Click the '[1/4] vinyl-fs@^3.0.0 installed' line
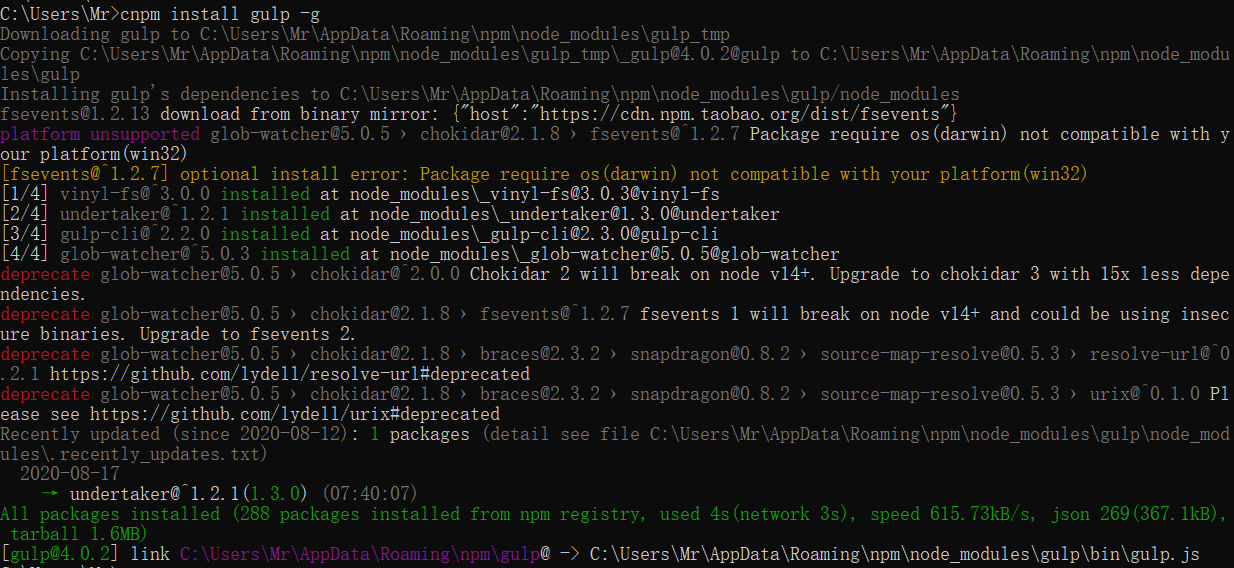This screenshot has height=568, width=1234. click(x=360, y=194)
